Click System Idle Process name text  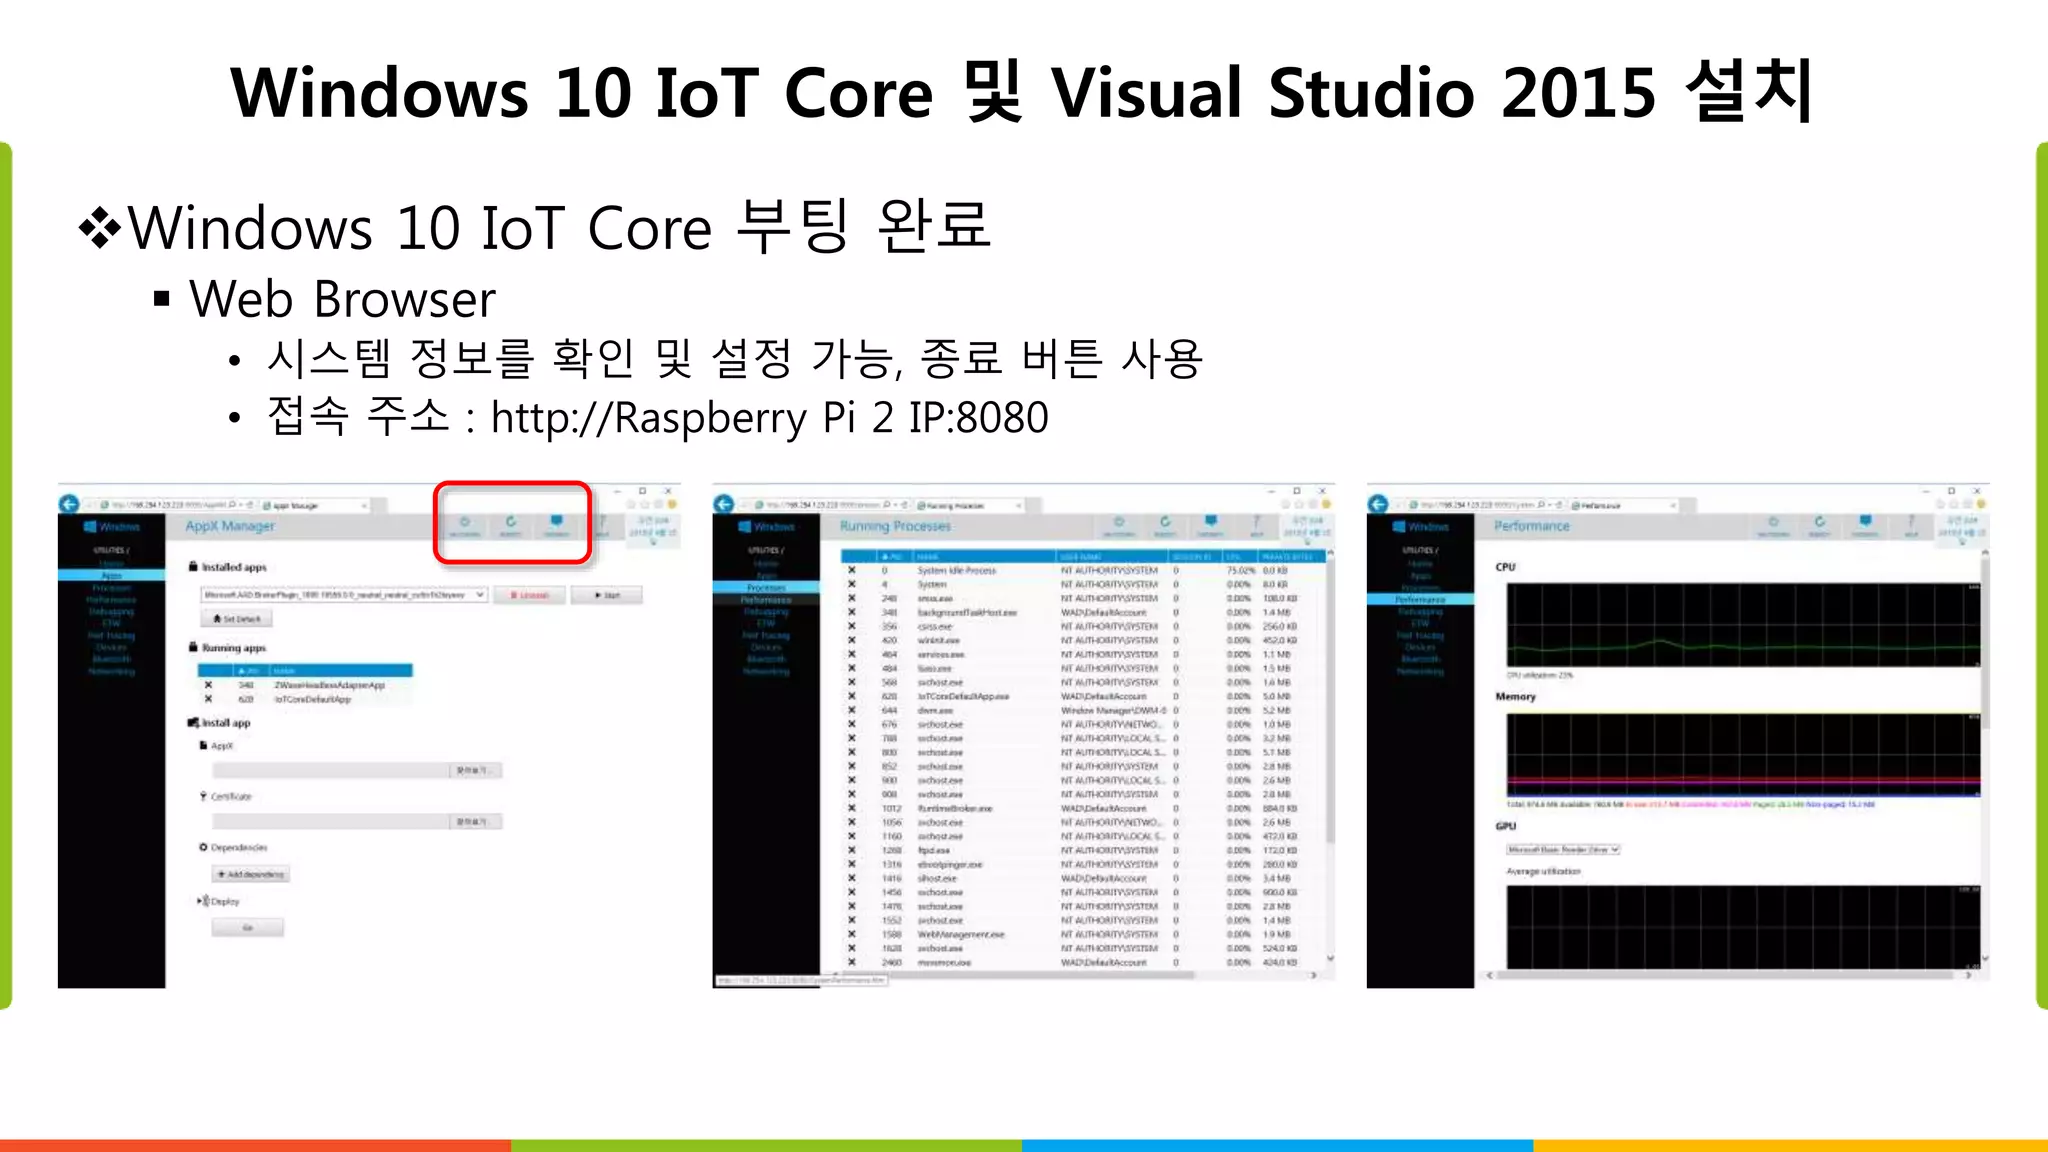[x=957, y=570]
